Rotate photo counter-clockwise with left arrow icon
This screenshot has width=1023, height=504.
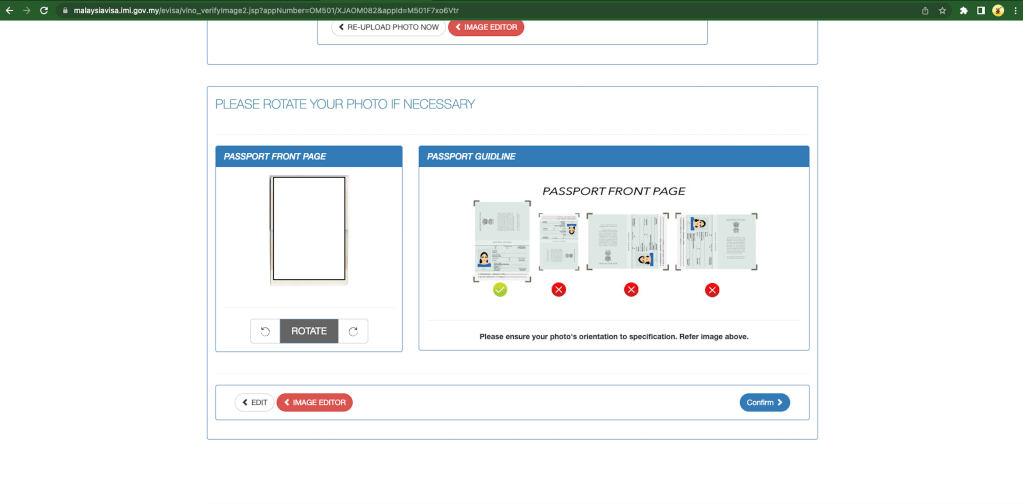pyautogui.click(x=265, y=331)
